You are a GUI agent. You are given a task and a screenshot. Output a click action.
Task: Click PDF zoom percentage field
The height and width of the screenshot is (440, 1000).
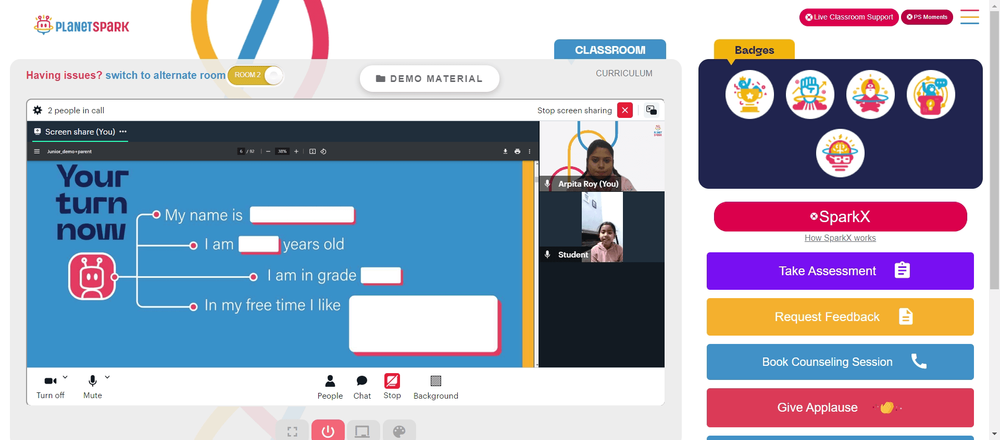tap(282, 152)
